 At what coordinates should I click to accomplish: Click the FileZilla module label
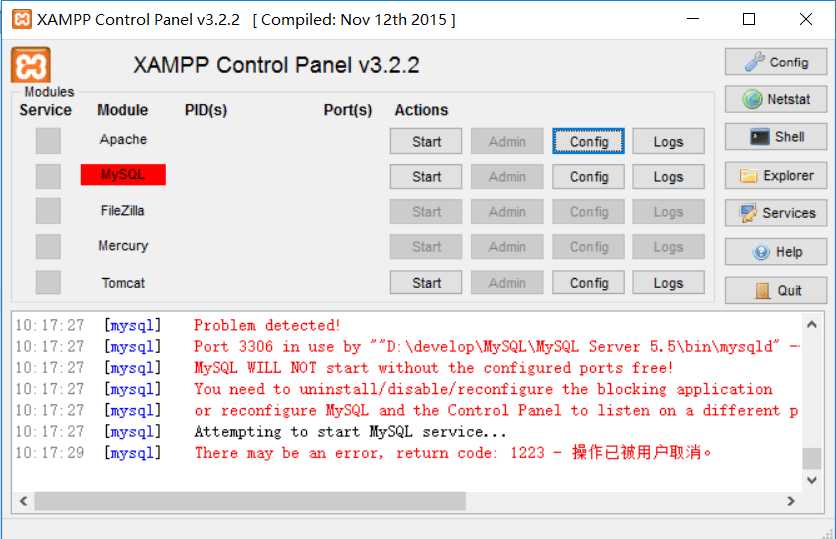(123, 211)
